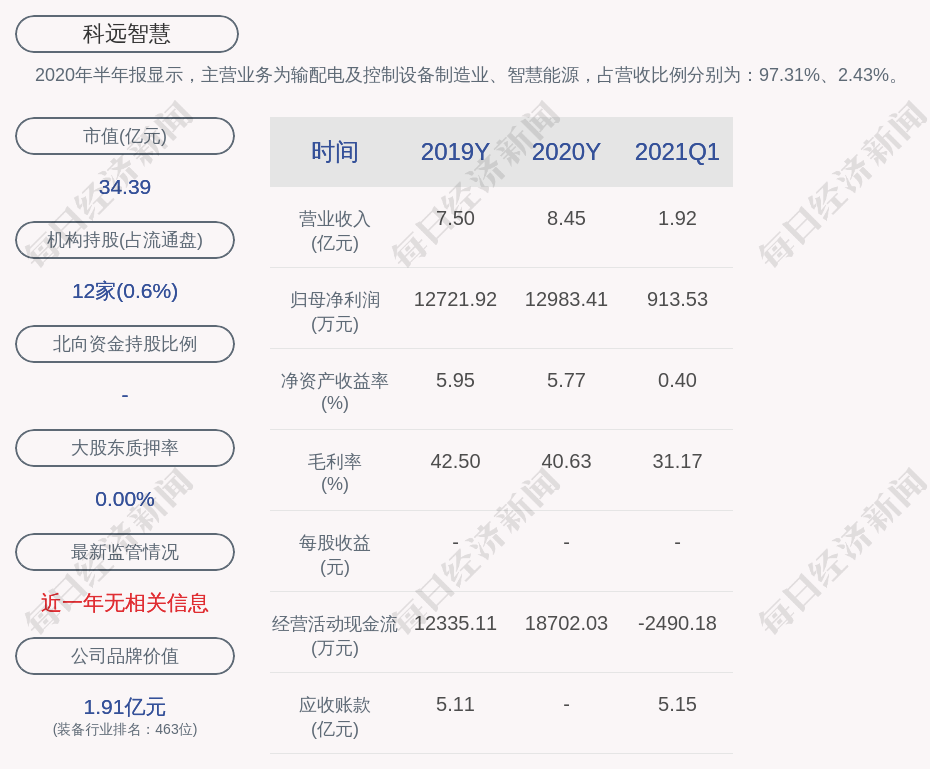Select the 2020Y column header

point(566,152)
